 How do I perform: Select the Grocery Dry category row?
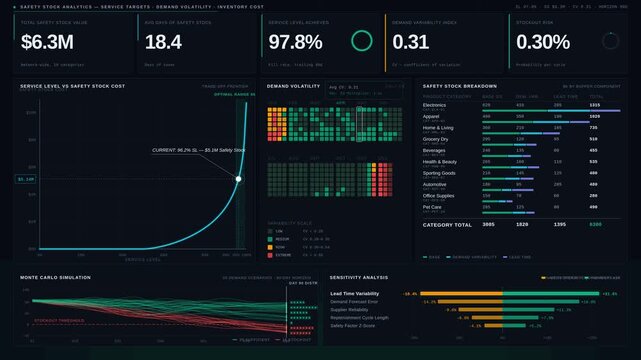tap(522, 141)
